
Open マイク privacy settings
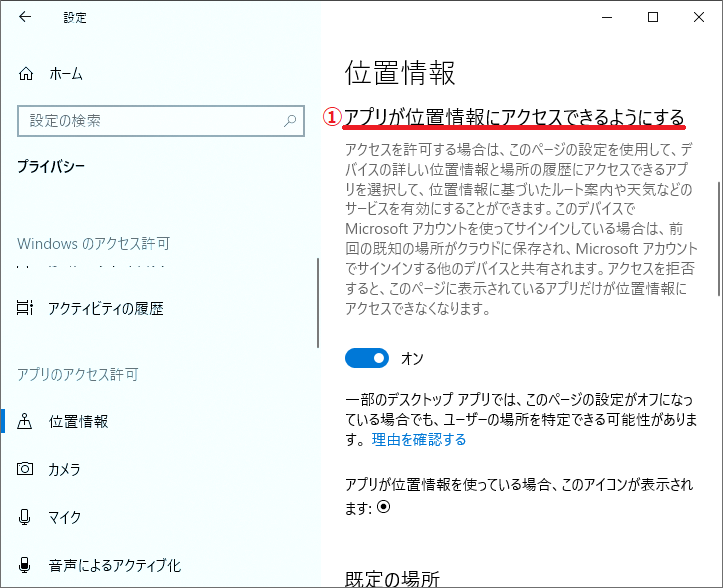pyautogui.click(x=65, y=517)
